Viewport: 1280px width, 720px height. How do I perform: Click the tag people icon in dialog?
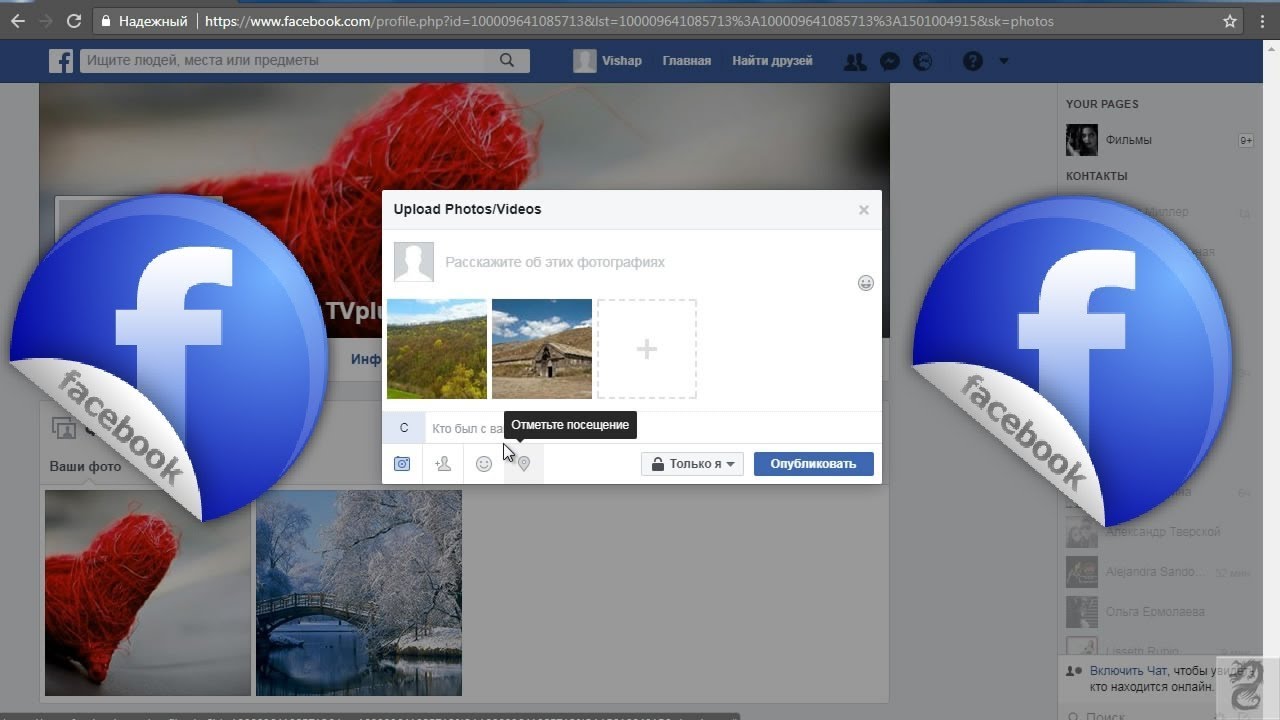click(443, 464)
